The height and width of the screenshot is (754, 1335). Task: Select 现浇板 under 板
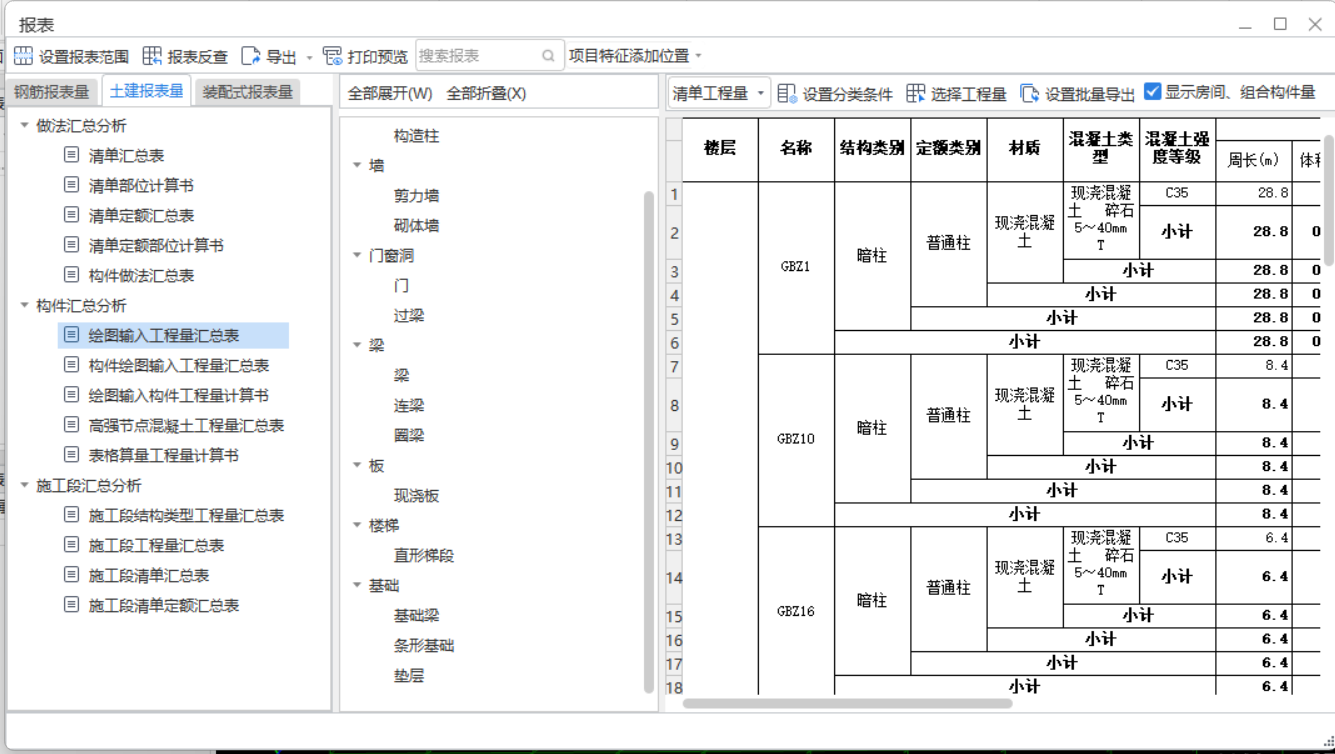pyautogui.click(x=416, y=496)
